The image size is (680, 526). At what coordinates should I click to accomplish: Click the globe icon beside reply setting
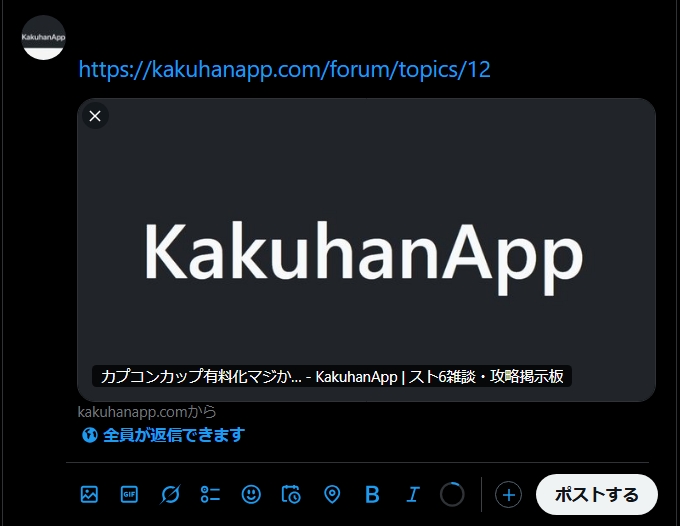click(x=90, y=435)
